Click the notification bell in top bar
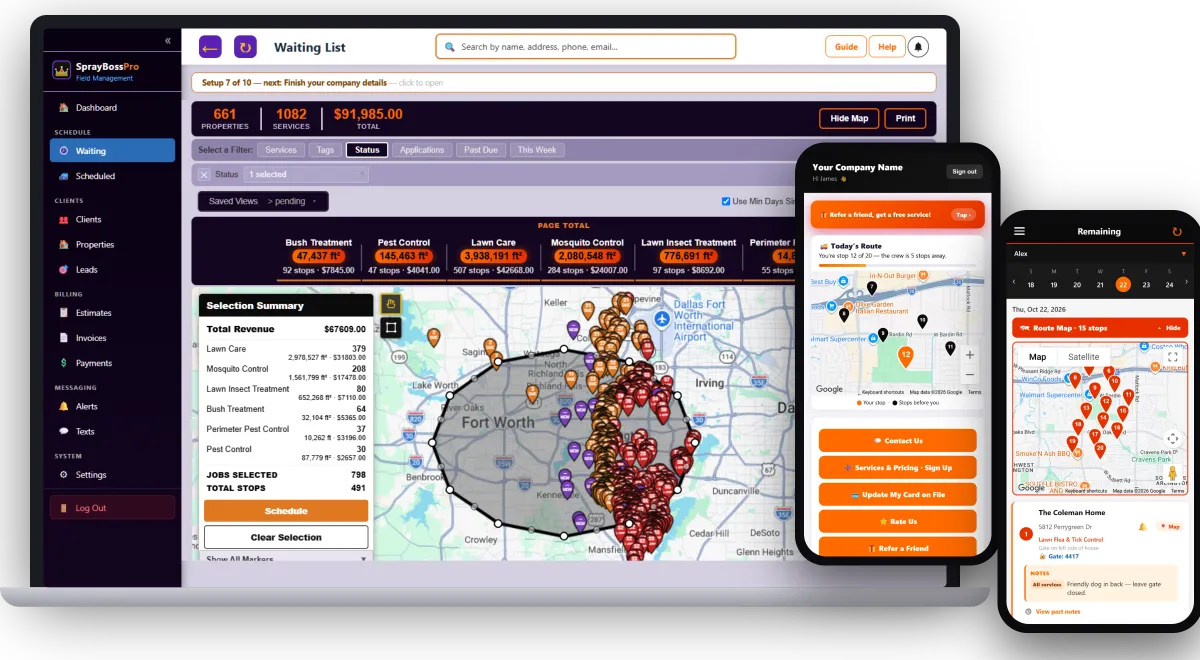 point(918,47)
